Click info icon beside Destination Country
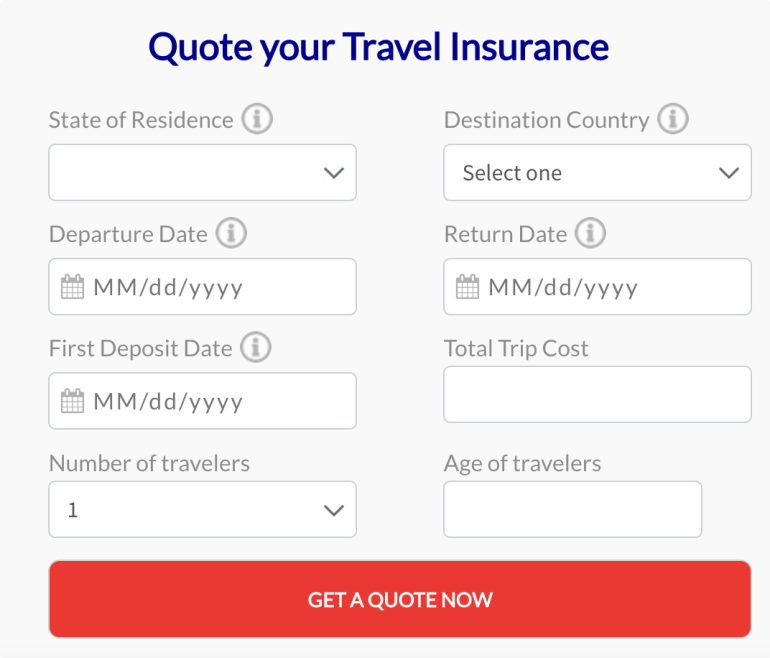The image size is (770, 658). [x=673, y=120]
